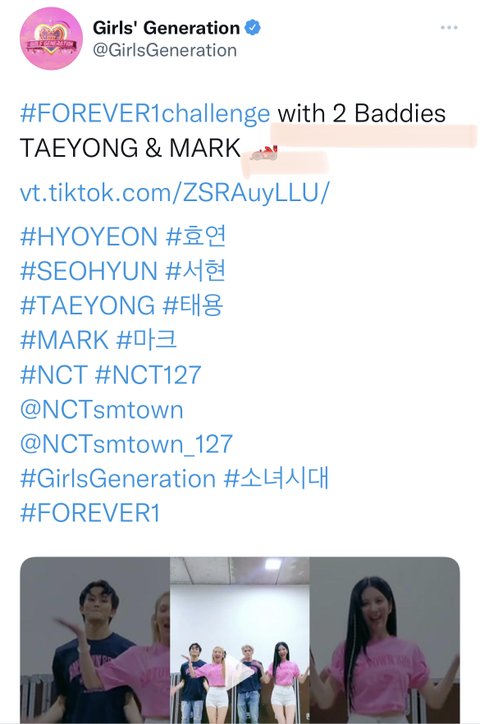Open the @NCTsmtown mention
Viewport: 480px width, 724px height.
(x=102, y=409)
